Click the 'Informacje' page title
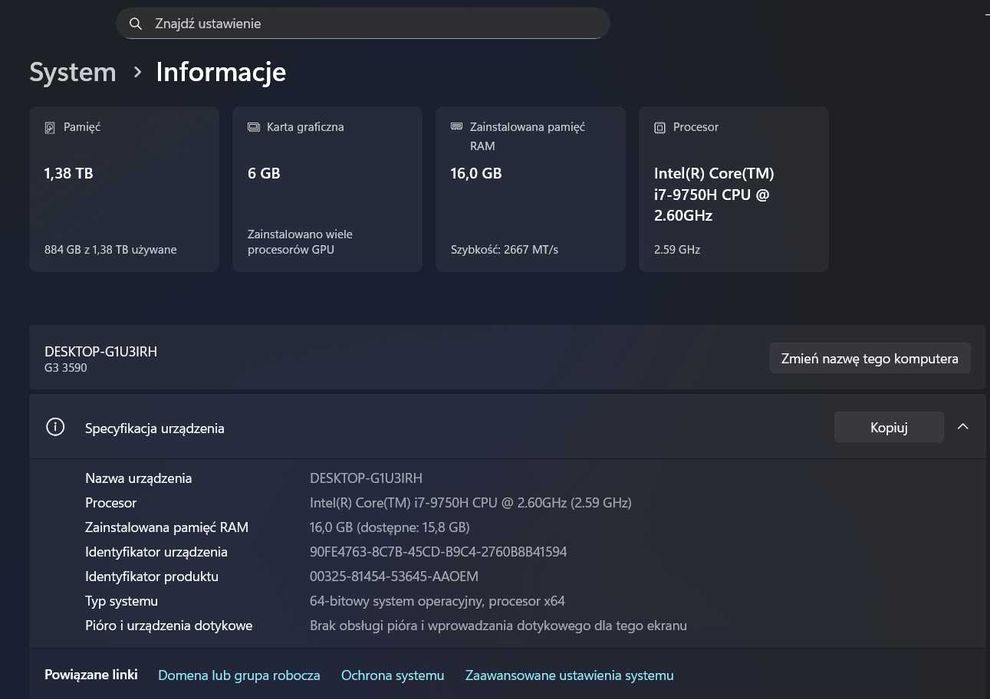This screenshot has height=699, width=990. click(x=221, y=72)
